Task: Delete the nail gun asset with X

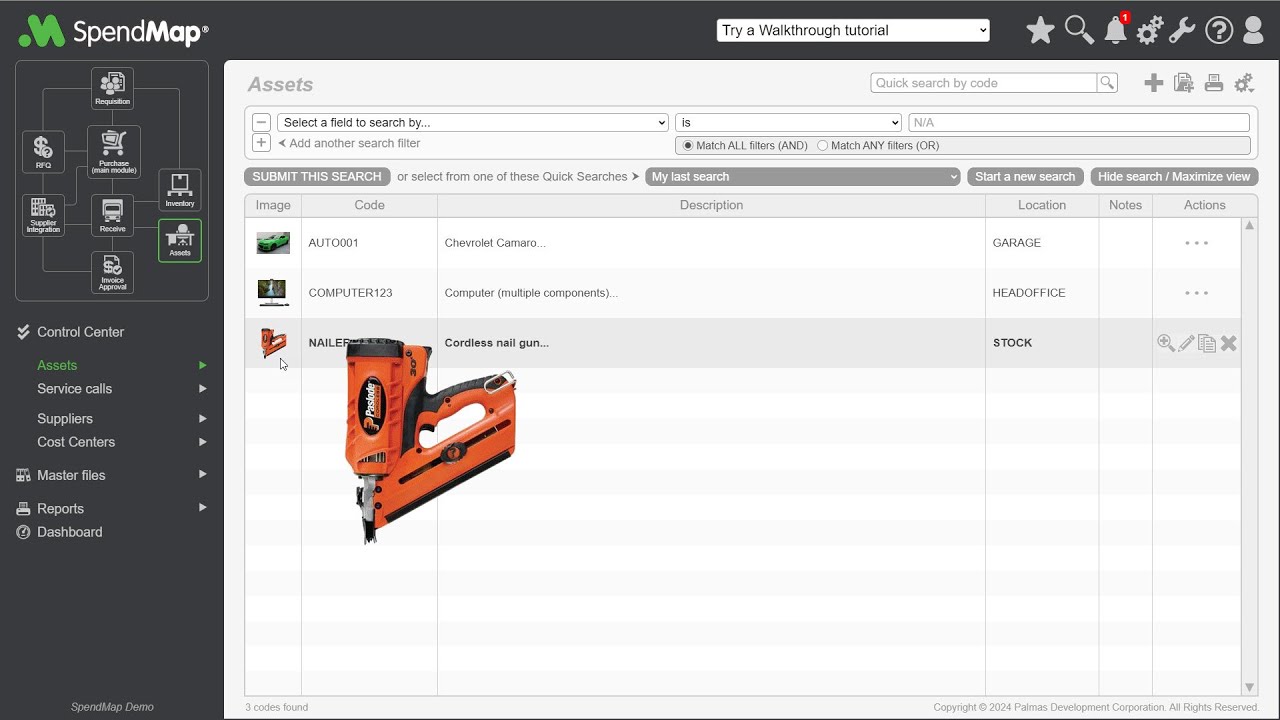Action: coord(1229,343)
